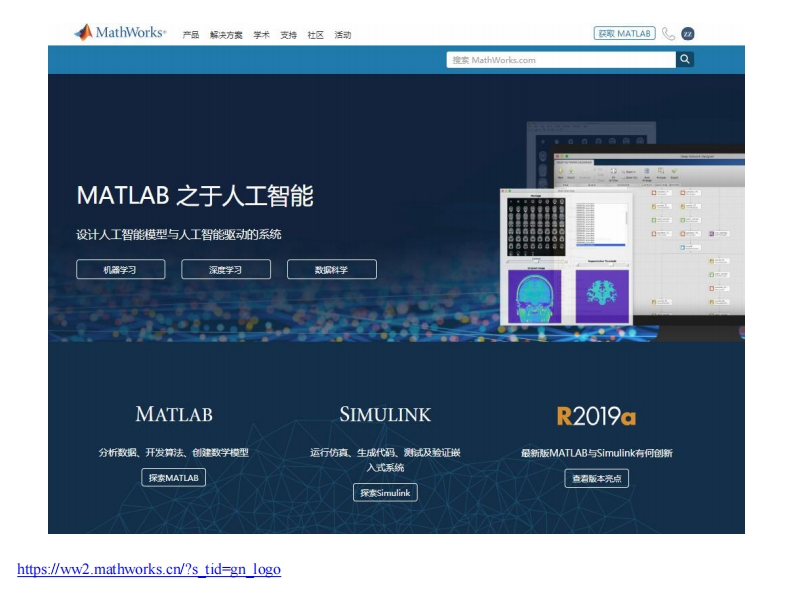Open the ww2.mathworks.cn hyperlink below the image
The image size is (793, 595).
[149, 570]
